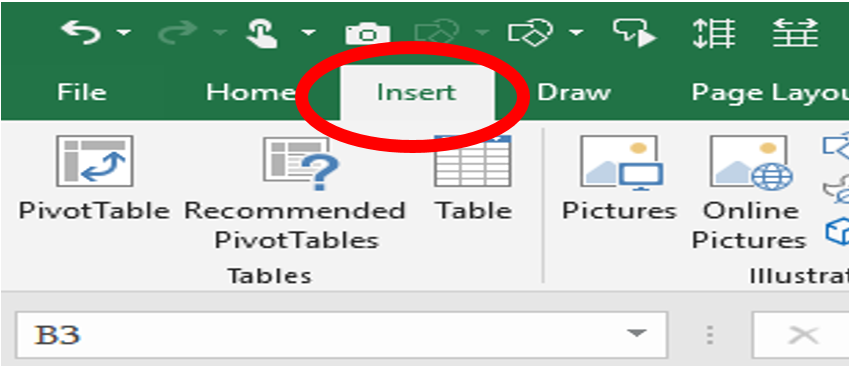Switch to the Draw tab
The height and width of the screenshot is (366, 850).
tap(574, 93)
